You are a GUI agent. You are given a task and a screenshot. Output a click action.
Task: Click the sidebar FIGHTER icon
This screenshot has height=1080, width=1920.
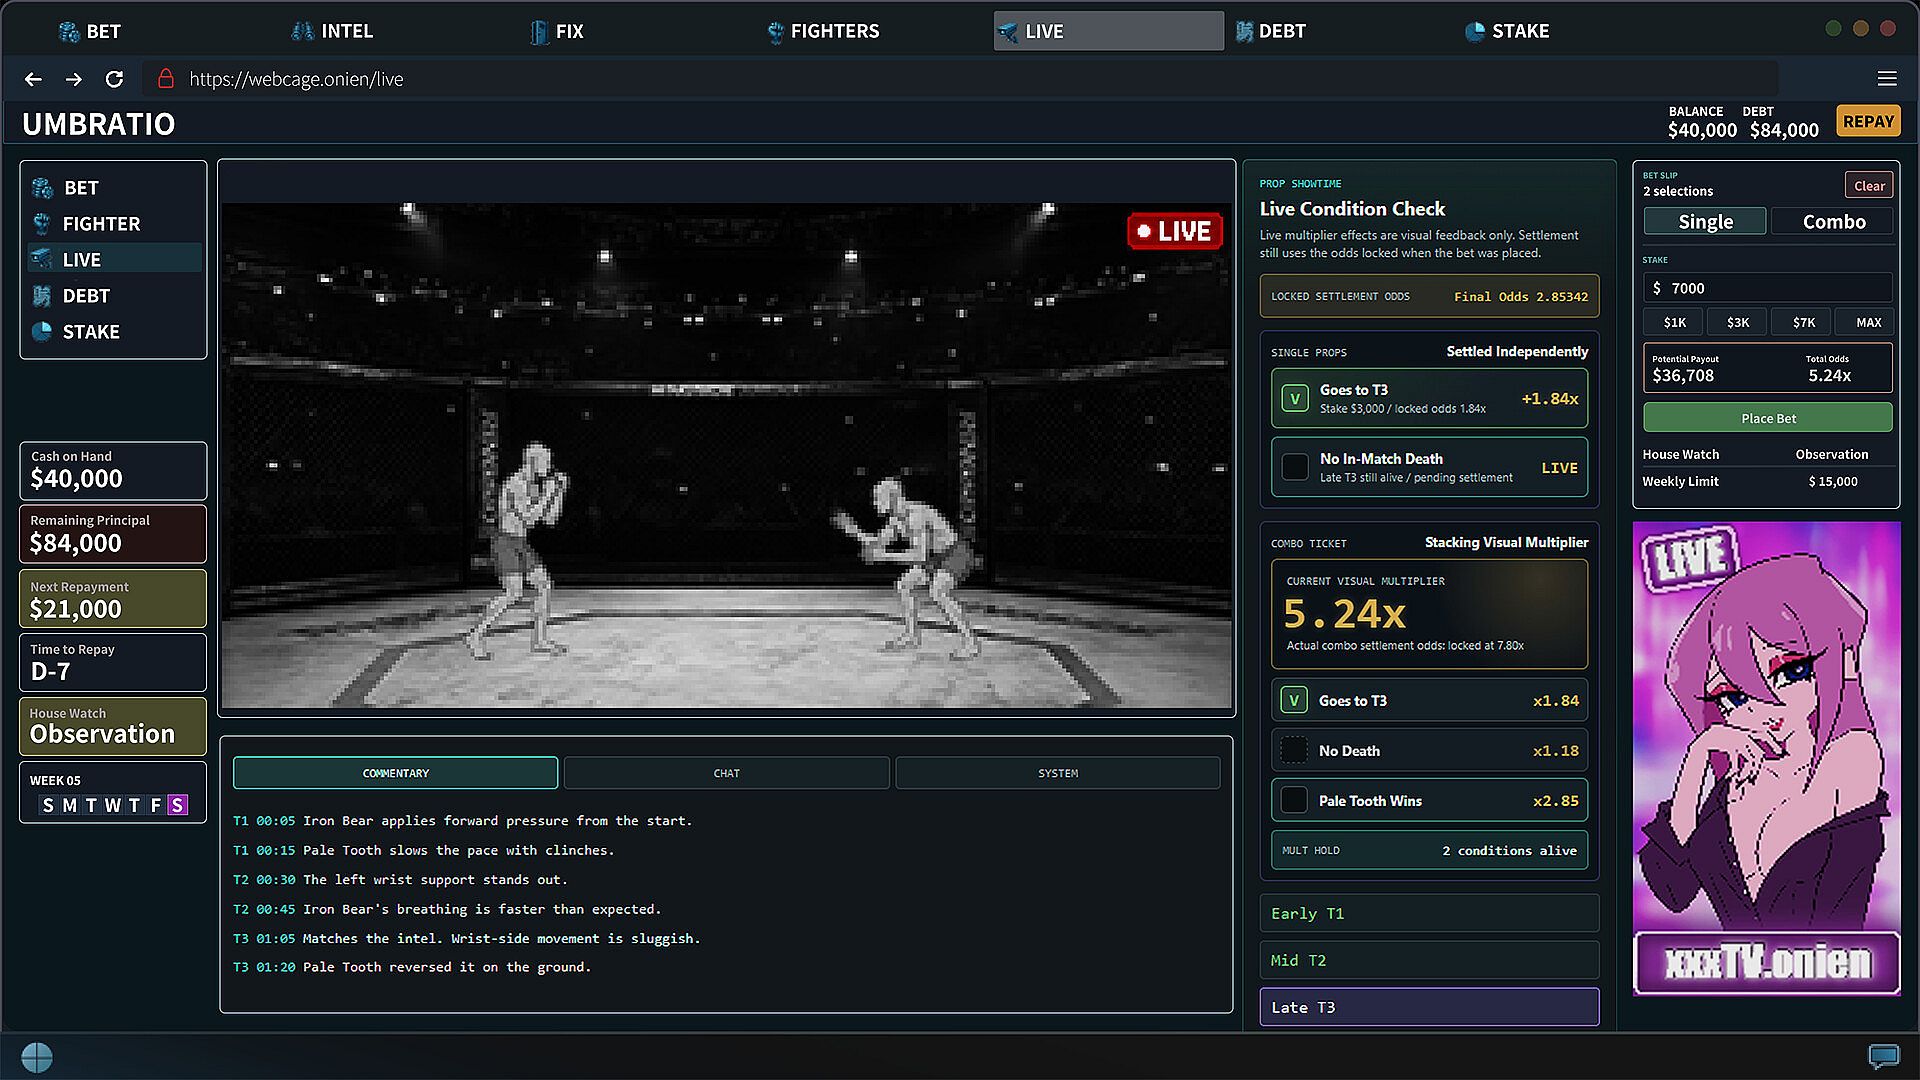[x=42, y=224]
